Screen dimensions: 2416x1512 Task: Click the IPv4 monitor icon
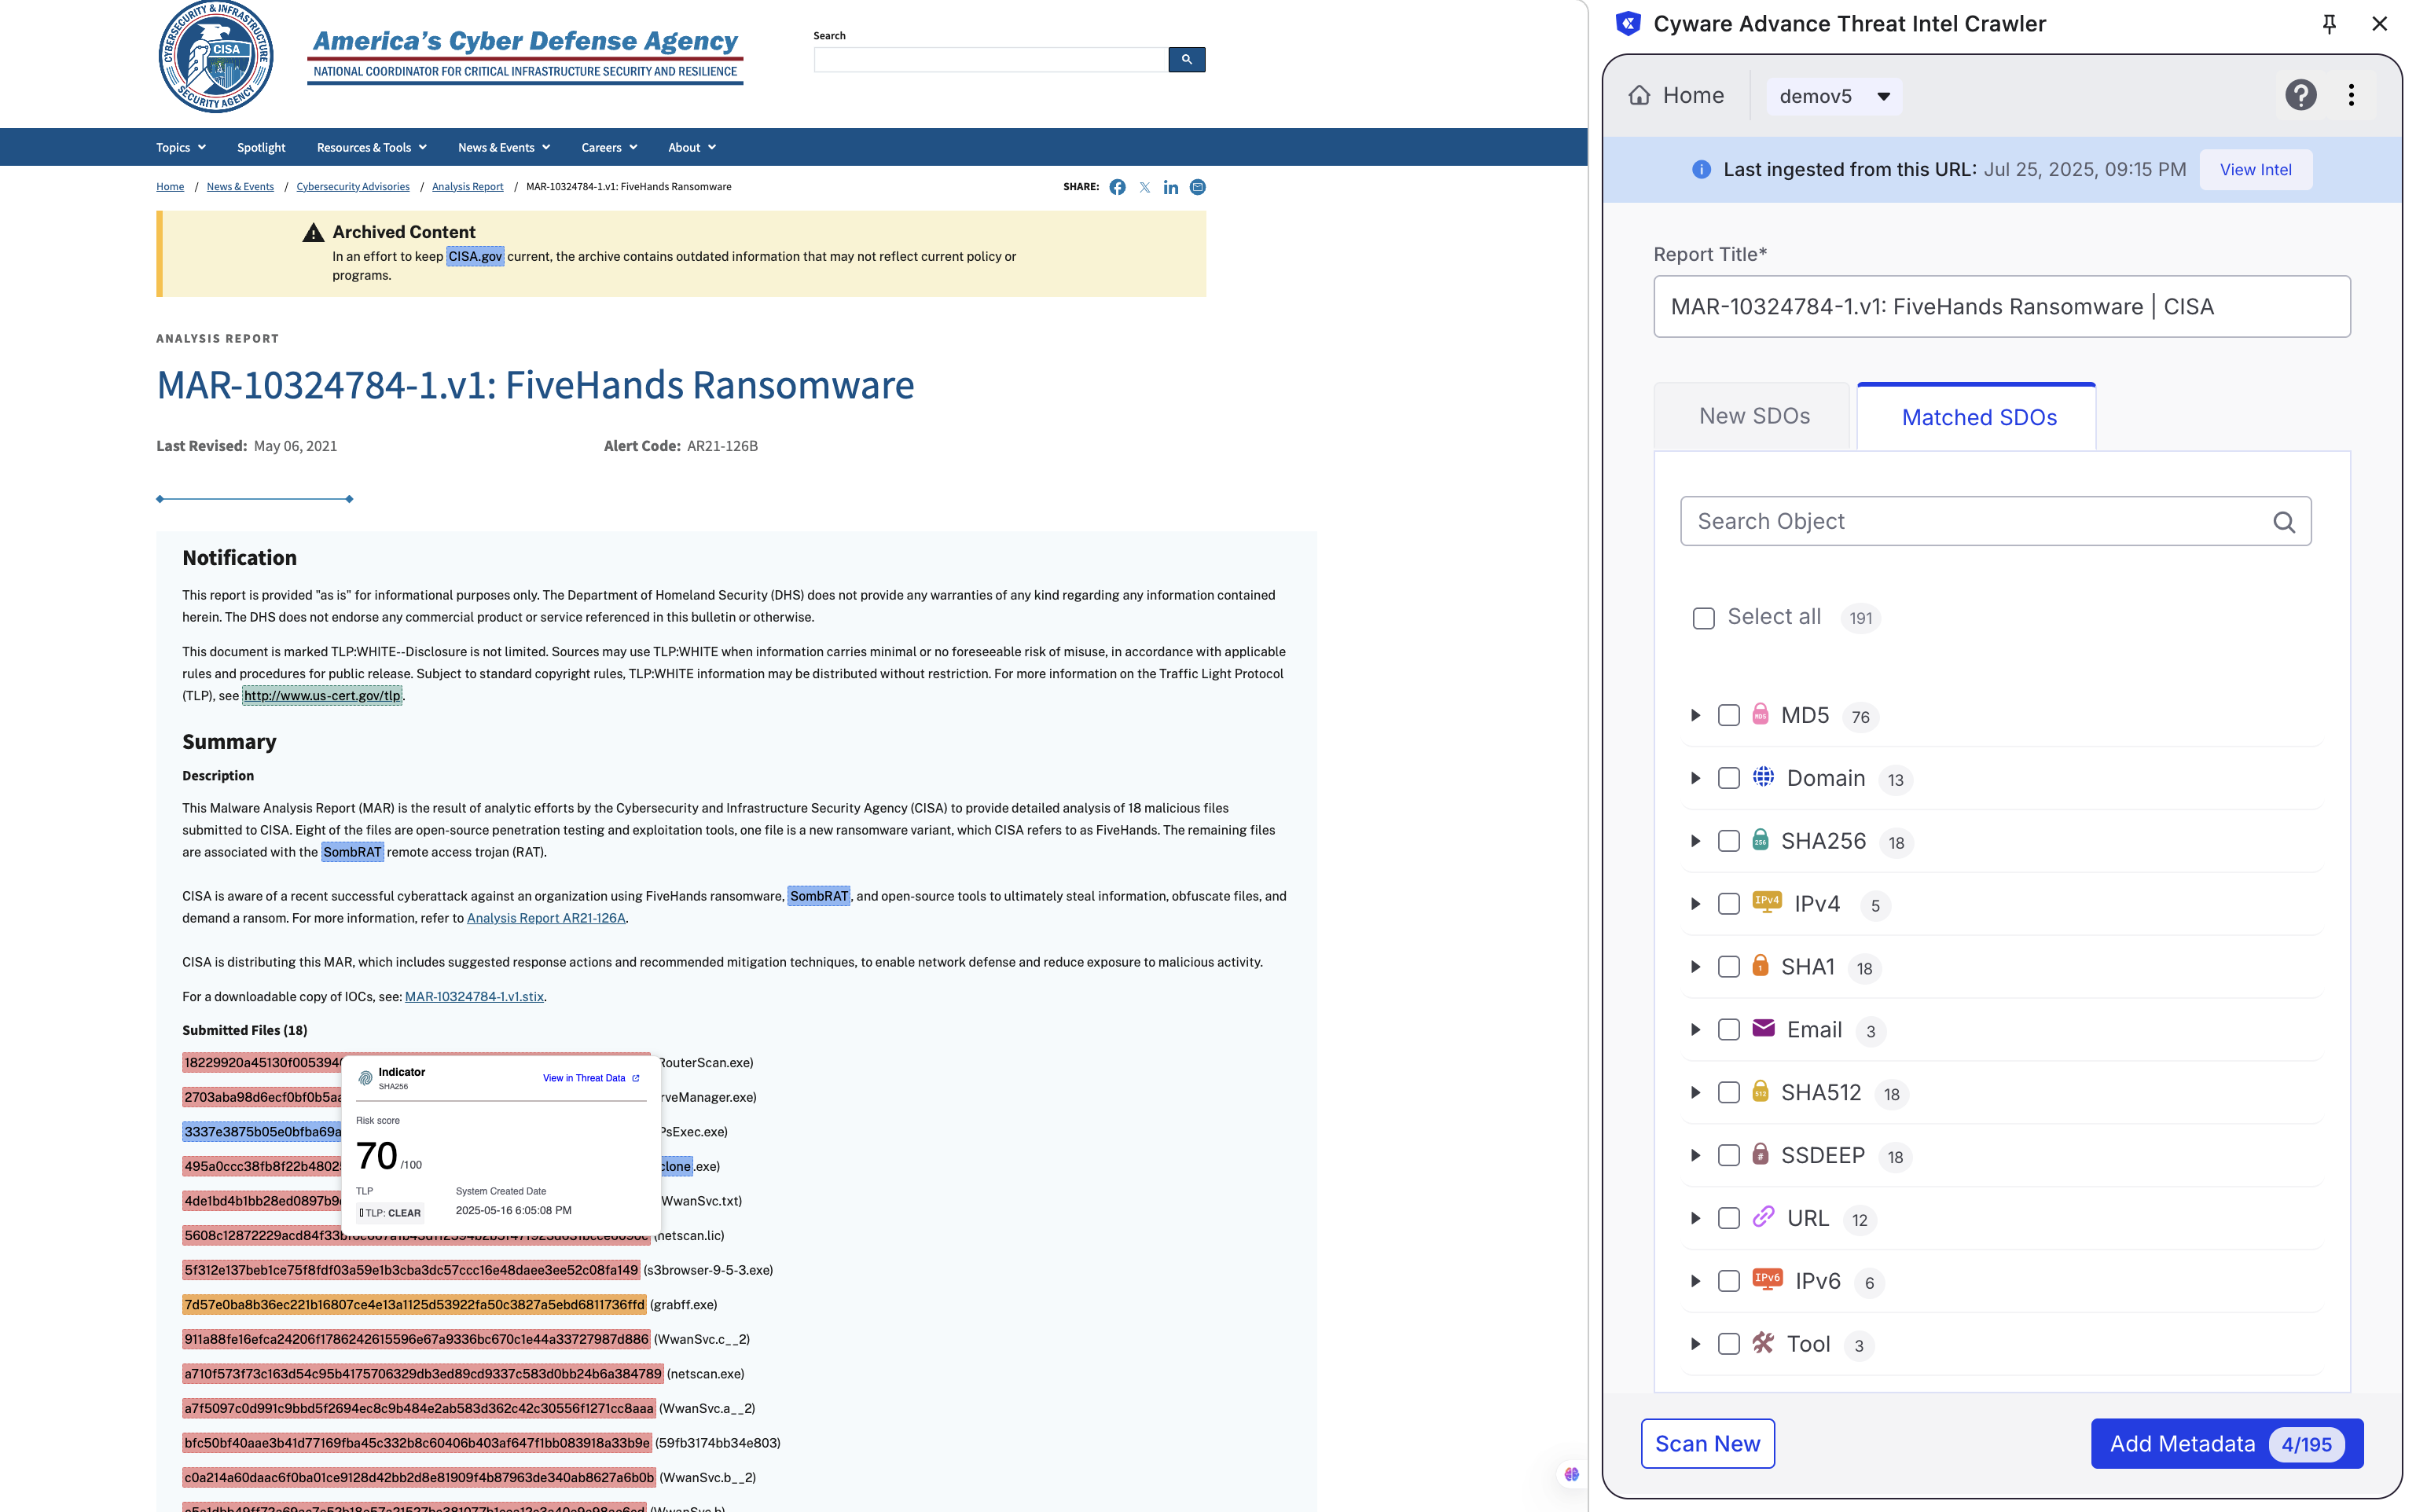(x=1767, y=902)
